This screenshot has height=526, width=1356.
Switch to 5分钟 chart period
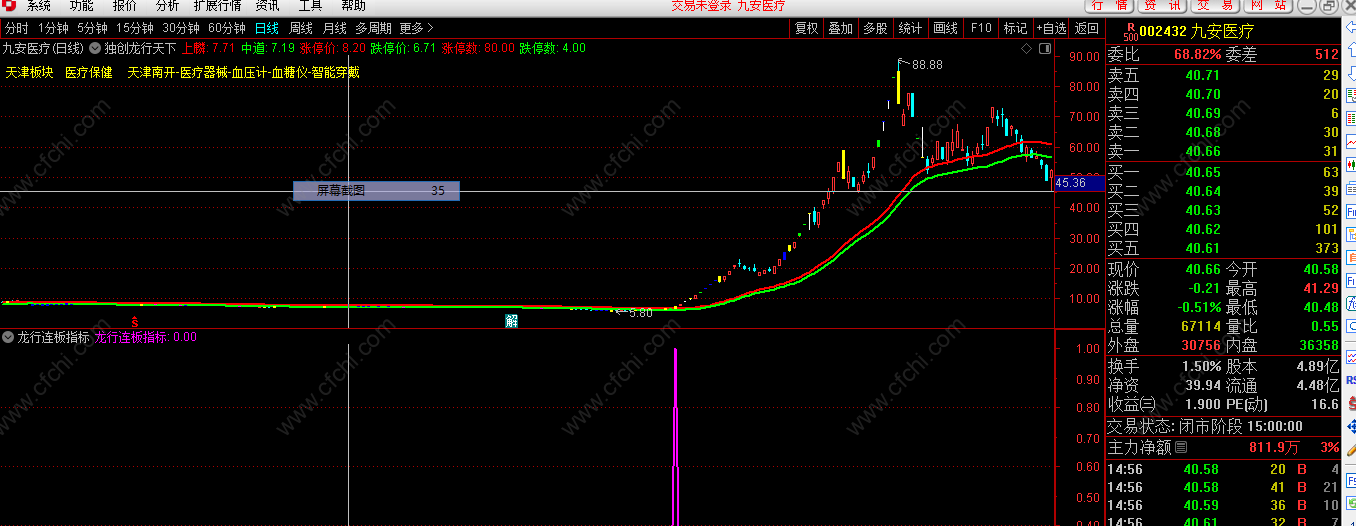[92, 28]
